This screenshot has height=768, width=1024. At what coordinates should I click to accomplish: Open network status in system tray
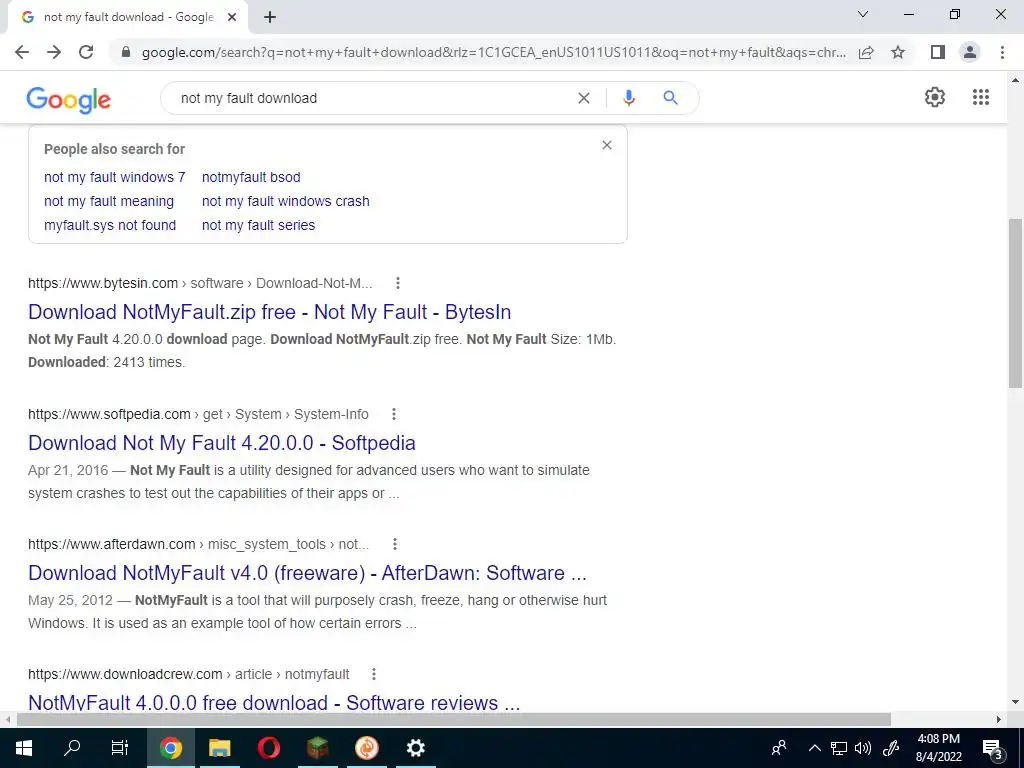coord(839,748)
